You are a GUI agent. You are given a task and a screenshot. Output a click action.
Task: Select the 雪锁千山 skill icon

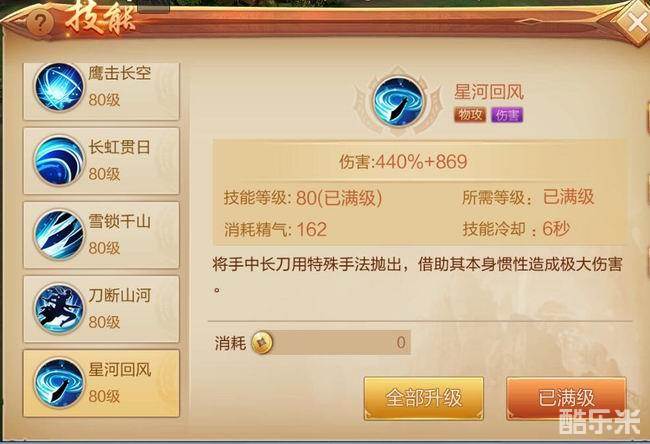click(x=59, y=235)
